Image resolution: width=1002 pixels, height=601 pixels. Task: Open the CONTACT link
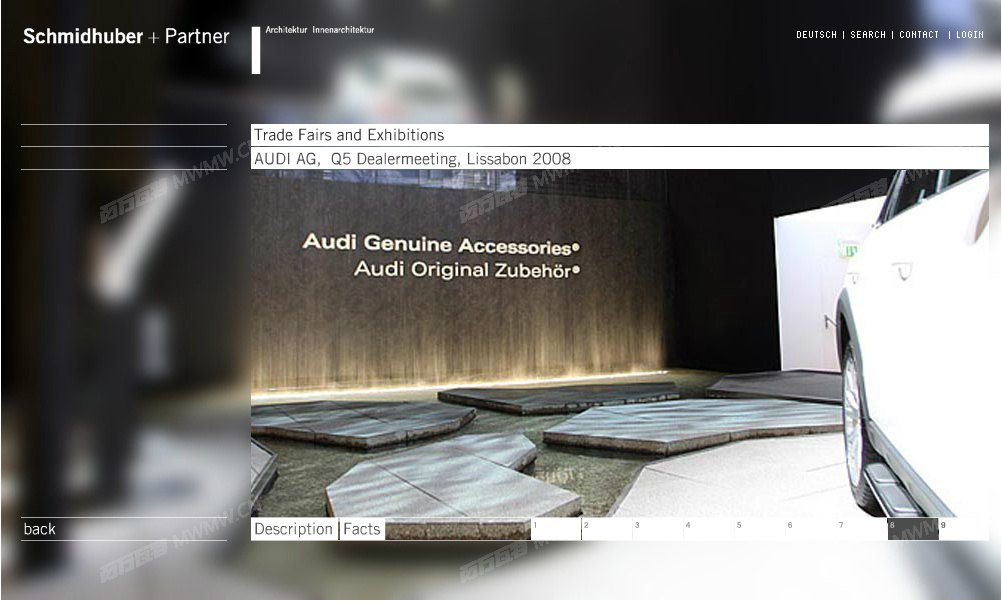919,35
